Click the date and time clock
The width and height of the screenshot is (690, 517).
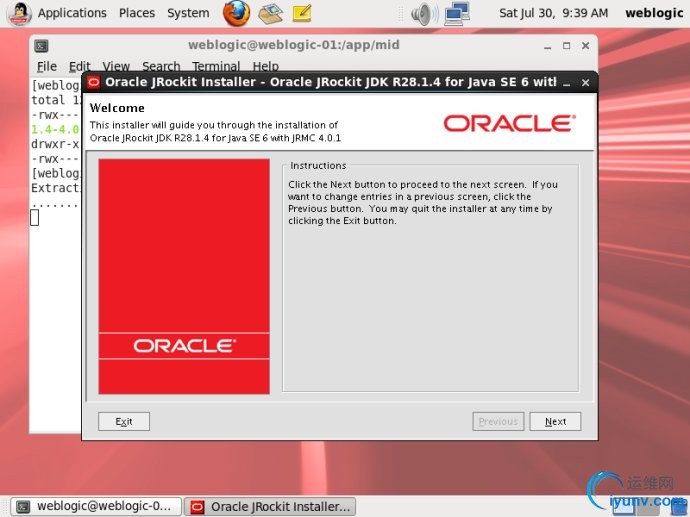point(553,13)
